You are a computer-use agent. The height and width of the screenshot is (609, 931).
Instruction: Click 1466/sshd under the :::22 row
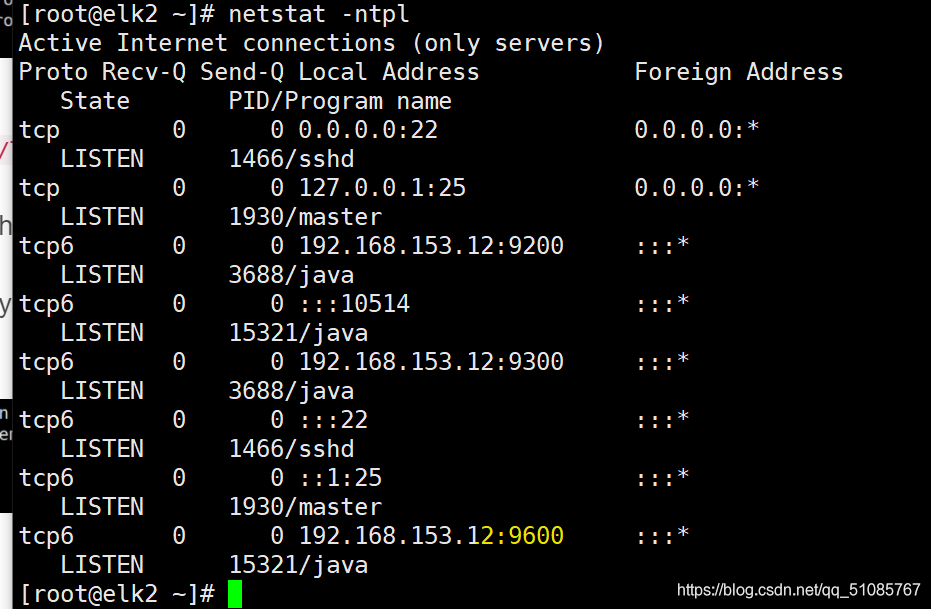point(292,449)
